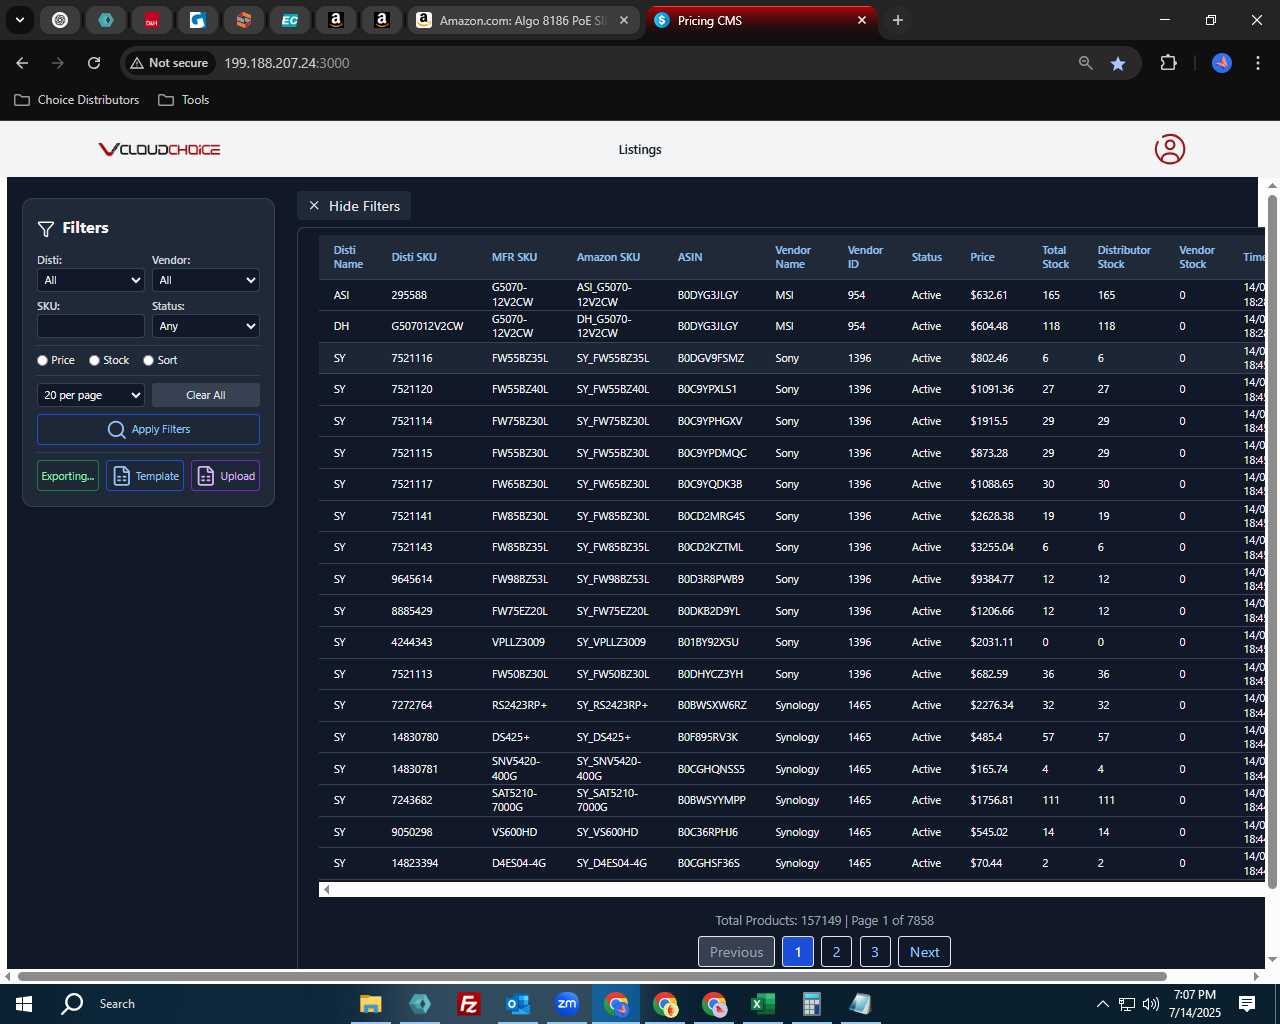This screenshot has height=1024, width=1280.
Task: Click the Previous page button
Action: click(736, 952)
